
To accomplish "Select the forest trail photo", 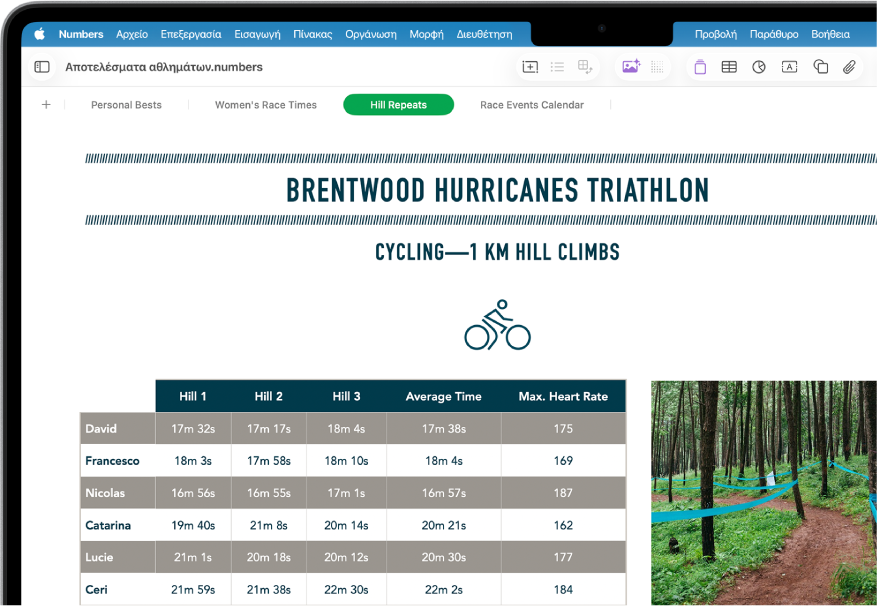I will pos(764,493).
